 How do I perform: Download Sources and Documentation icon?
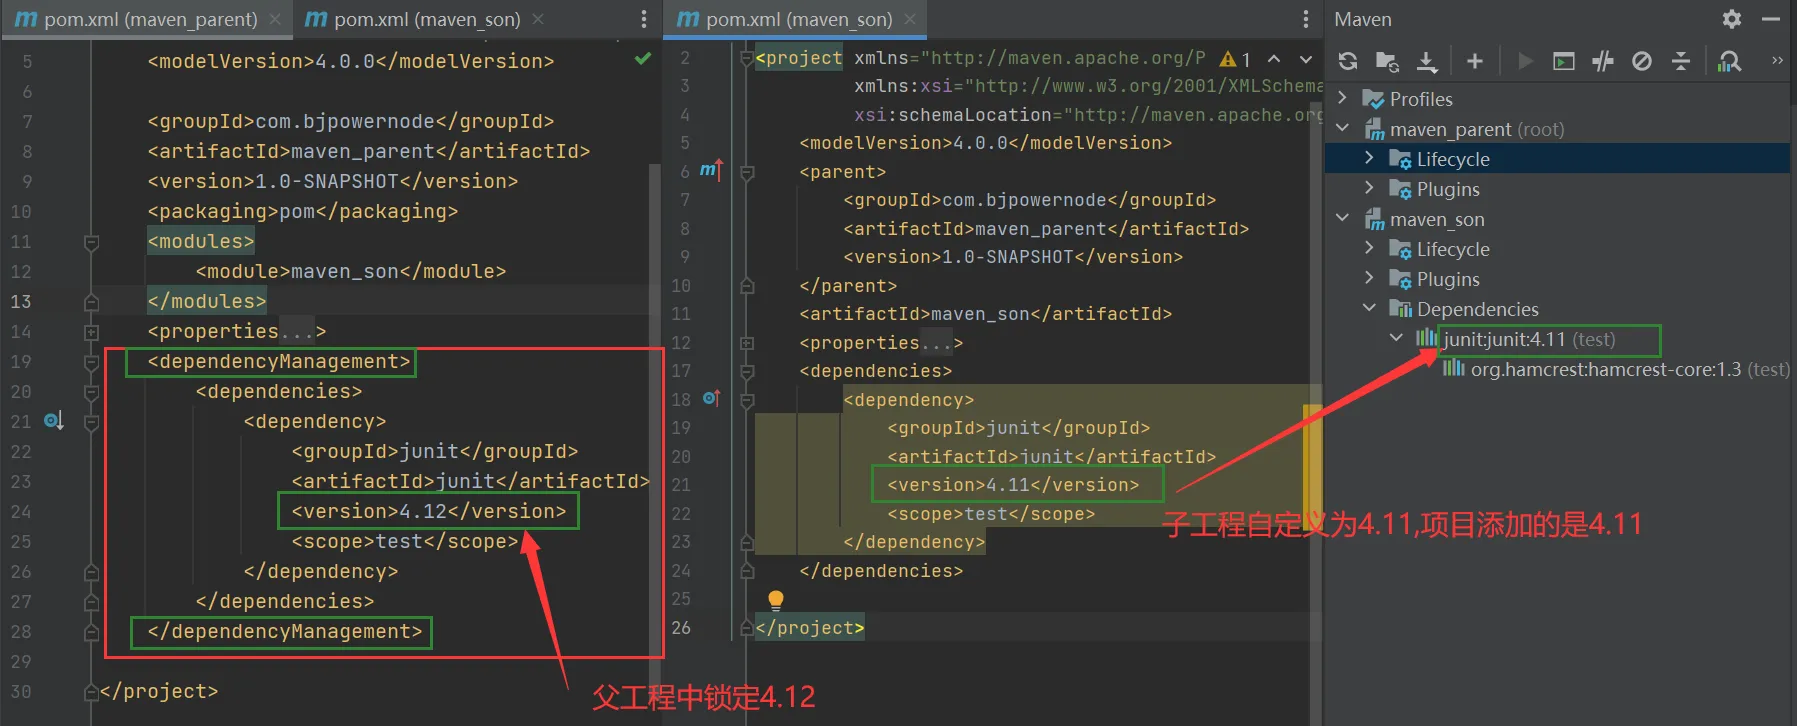(1427, 61)
